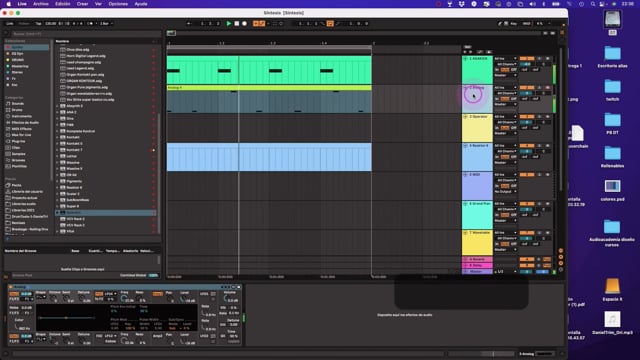640x360 pixels.
Task: Select the blue clip on Reaktor 6 track
Action: tap(269, 157)
